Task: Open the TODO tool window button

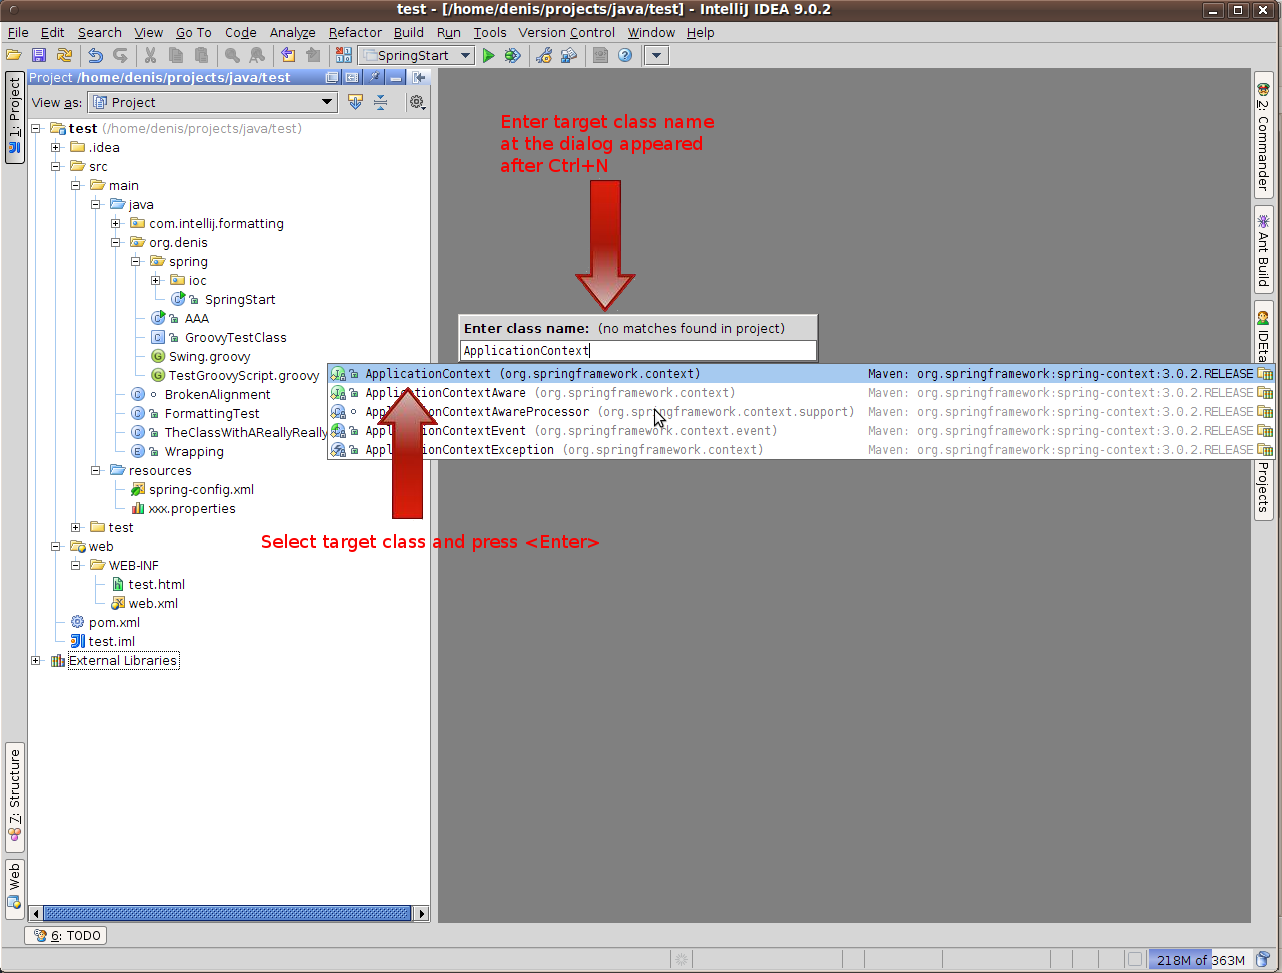Action: [65, 935]
